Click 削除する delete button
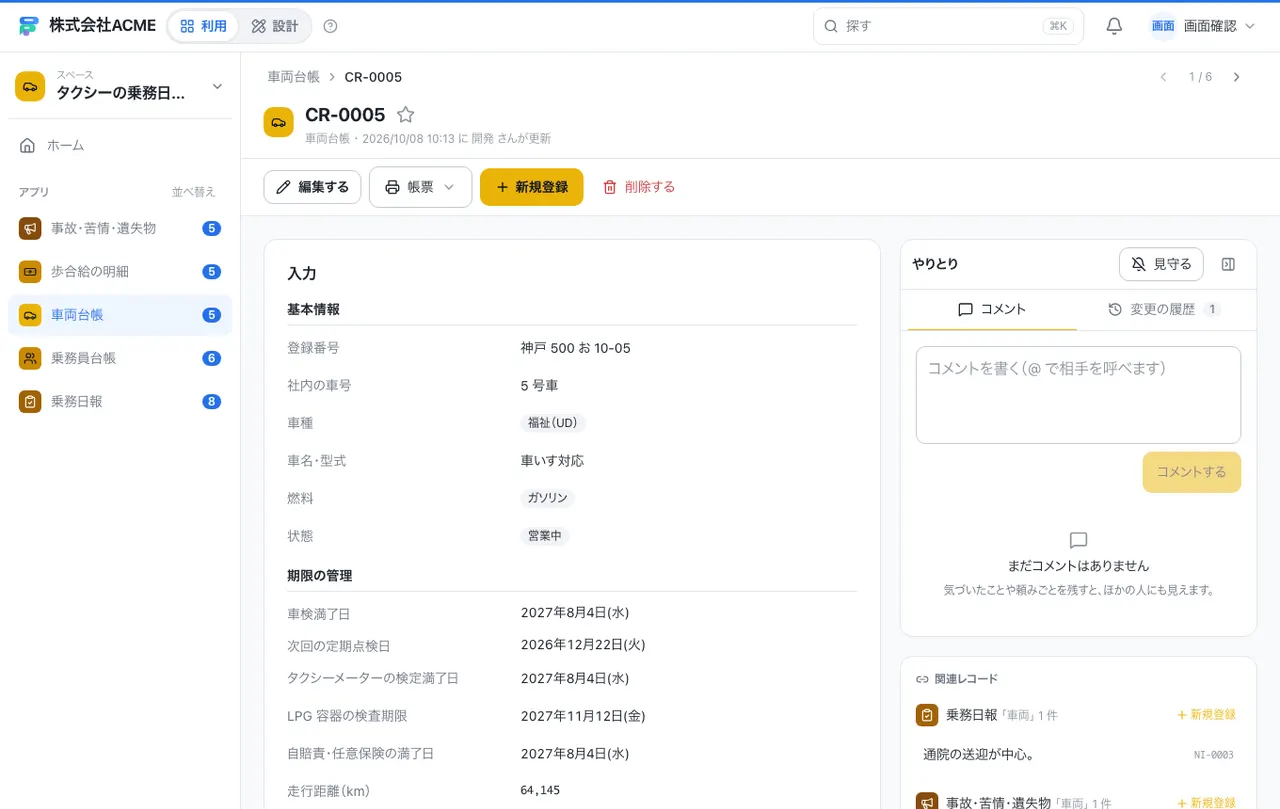 [x=639, y=187]
